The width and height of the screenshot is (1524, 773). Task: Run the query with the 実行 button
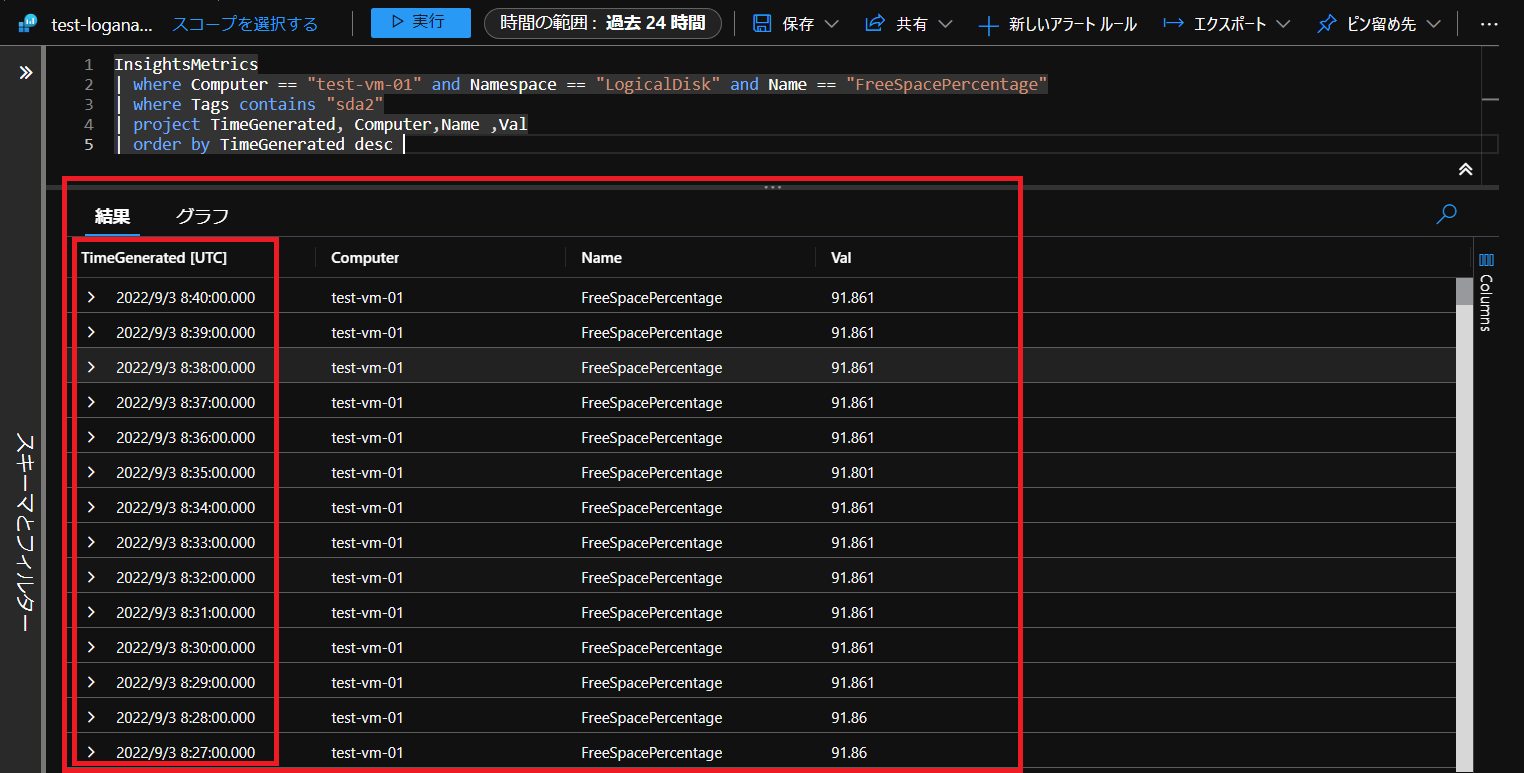420,22
